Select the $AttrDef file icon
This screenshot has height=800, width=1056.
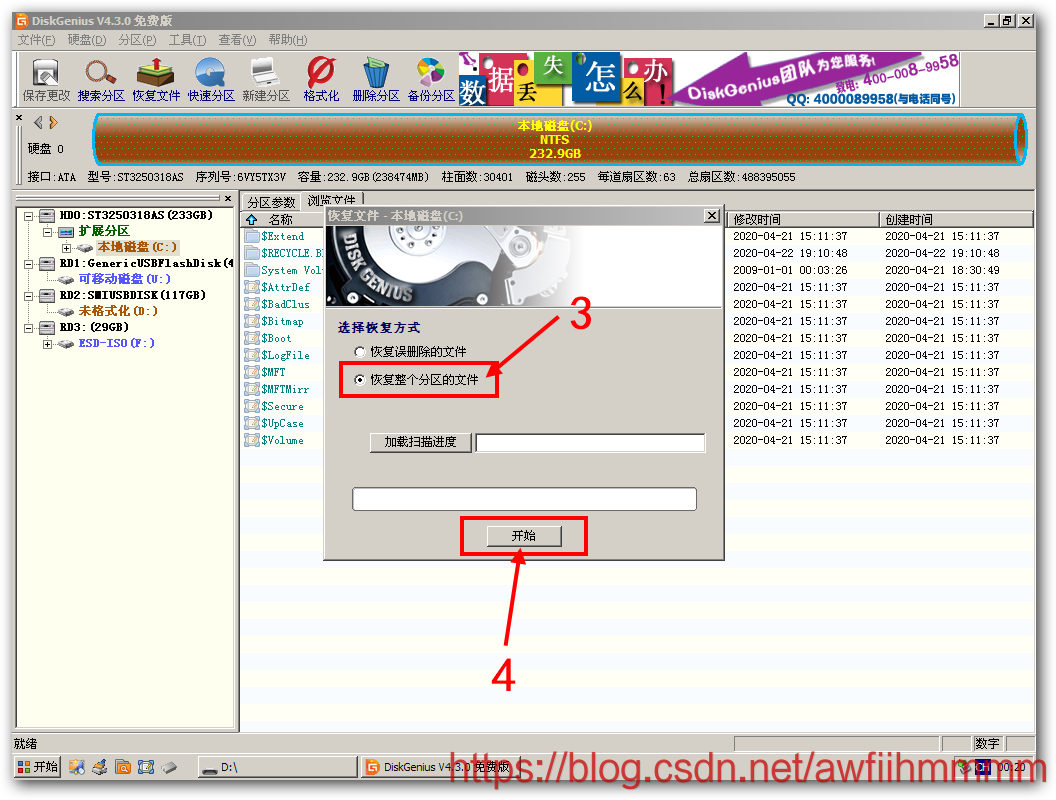coord(252,287)
